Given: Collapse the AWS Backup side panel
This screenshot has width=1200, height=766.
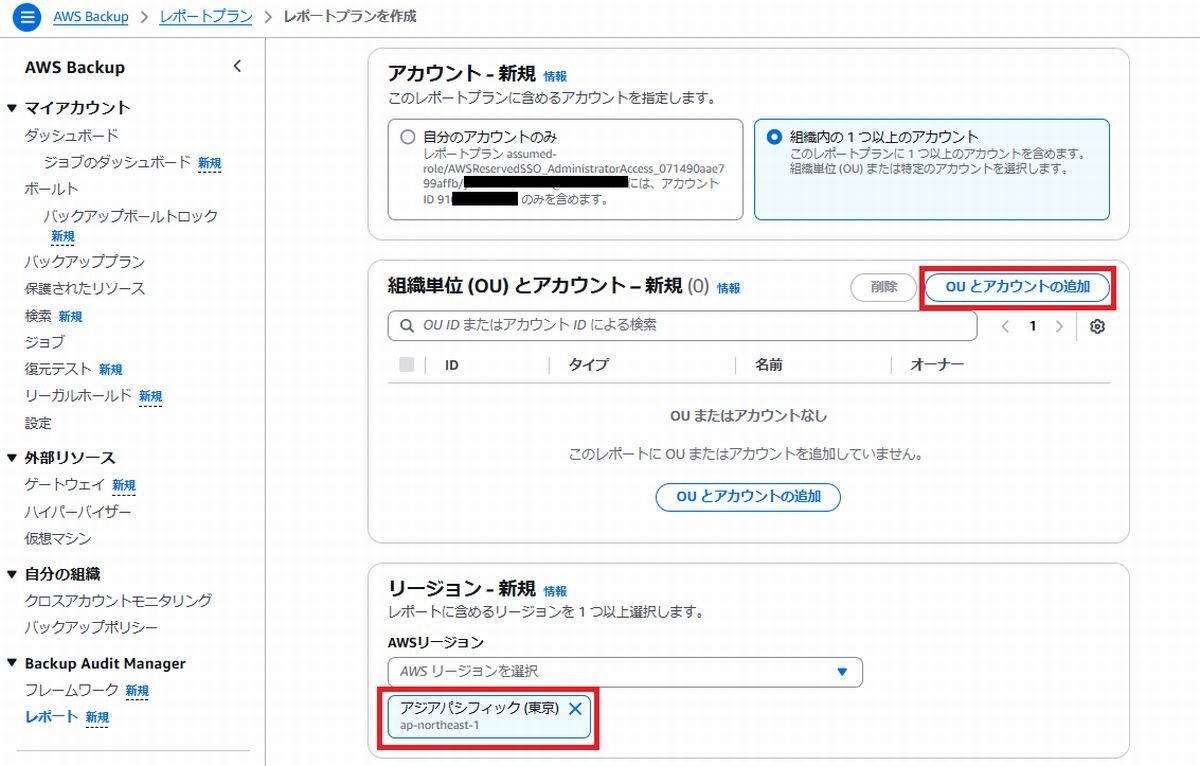Looking at the screenshot, I should point(237,67).
